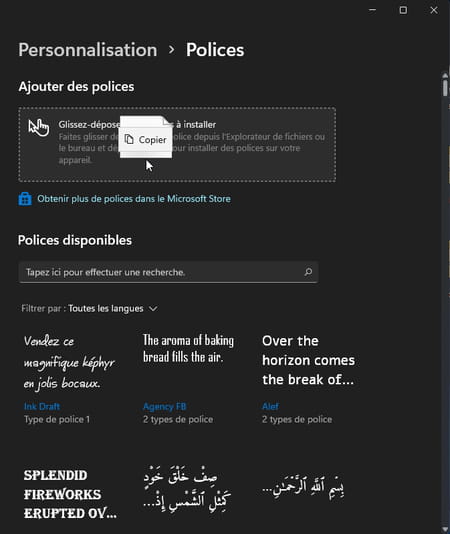
Task: Click the vertical scrollbar thumb
Action: click(445, 88)
